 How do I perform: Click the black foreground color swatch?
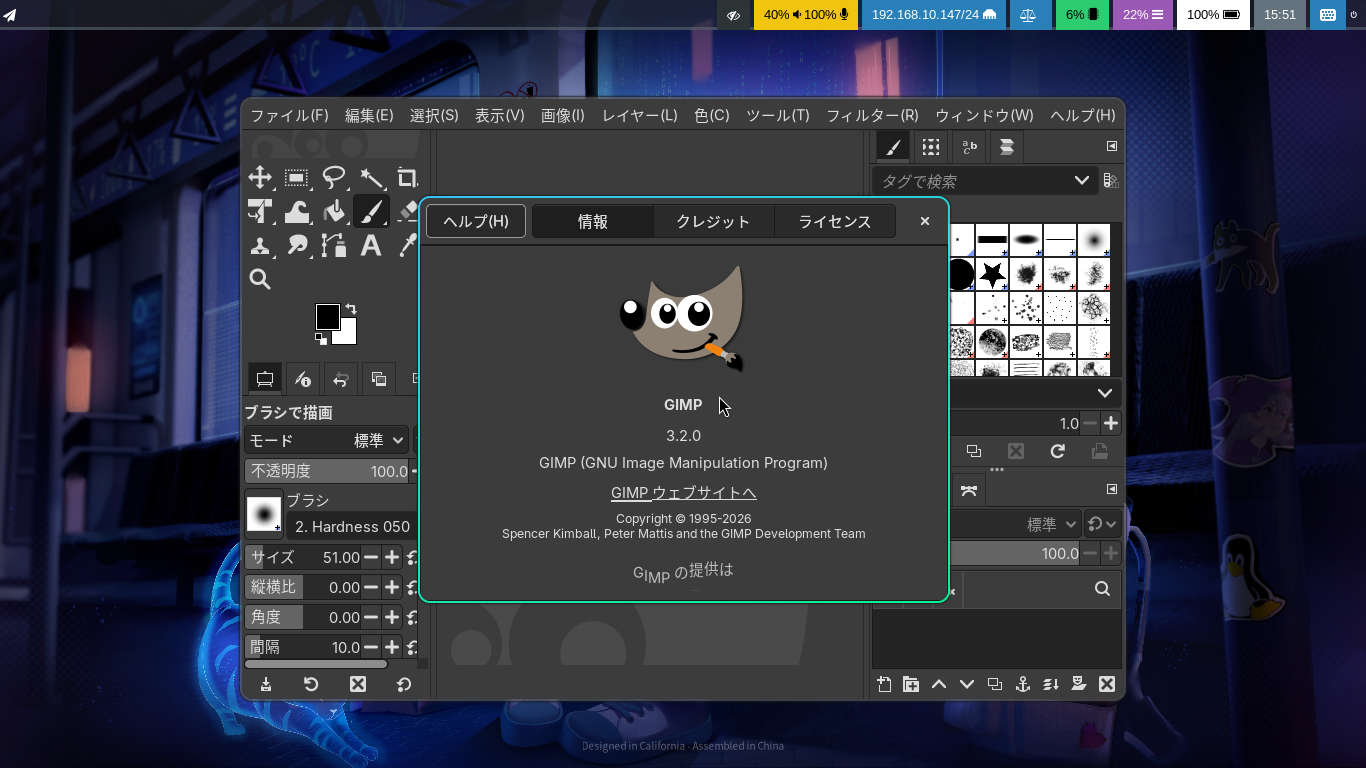[x=326, y=316]
